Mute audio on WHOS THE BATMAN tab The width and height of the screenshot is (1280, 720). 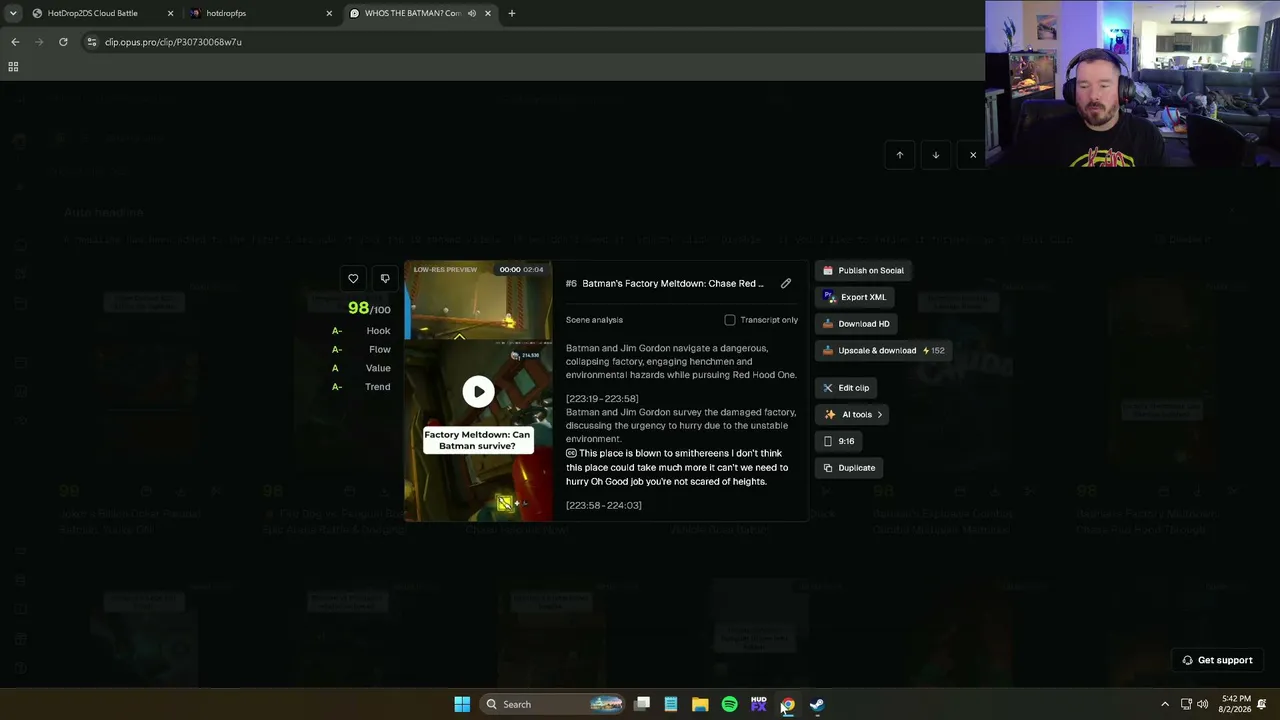pos(471,13)
